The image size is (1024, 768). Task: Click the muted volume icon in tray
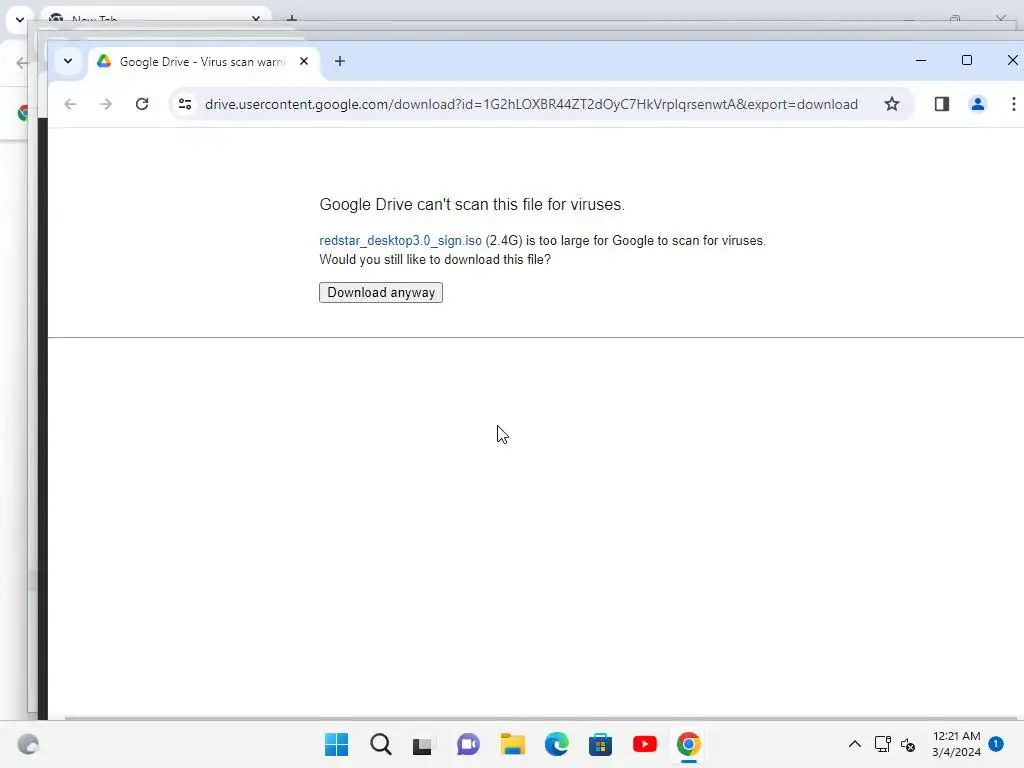pyautogui.click(x=908, y=744)
